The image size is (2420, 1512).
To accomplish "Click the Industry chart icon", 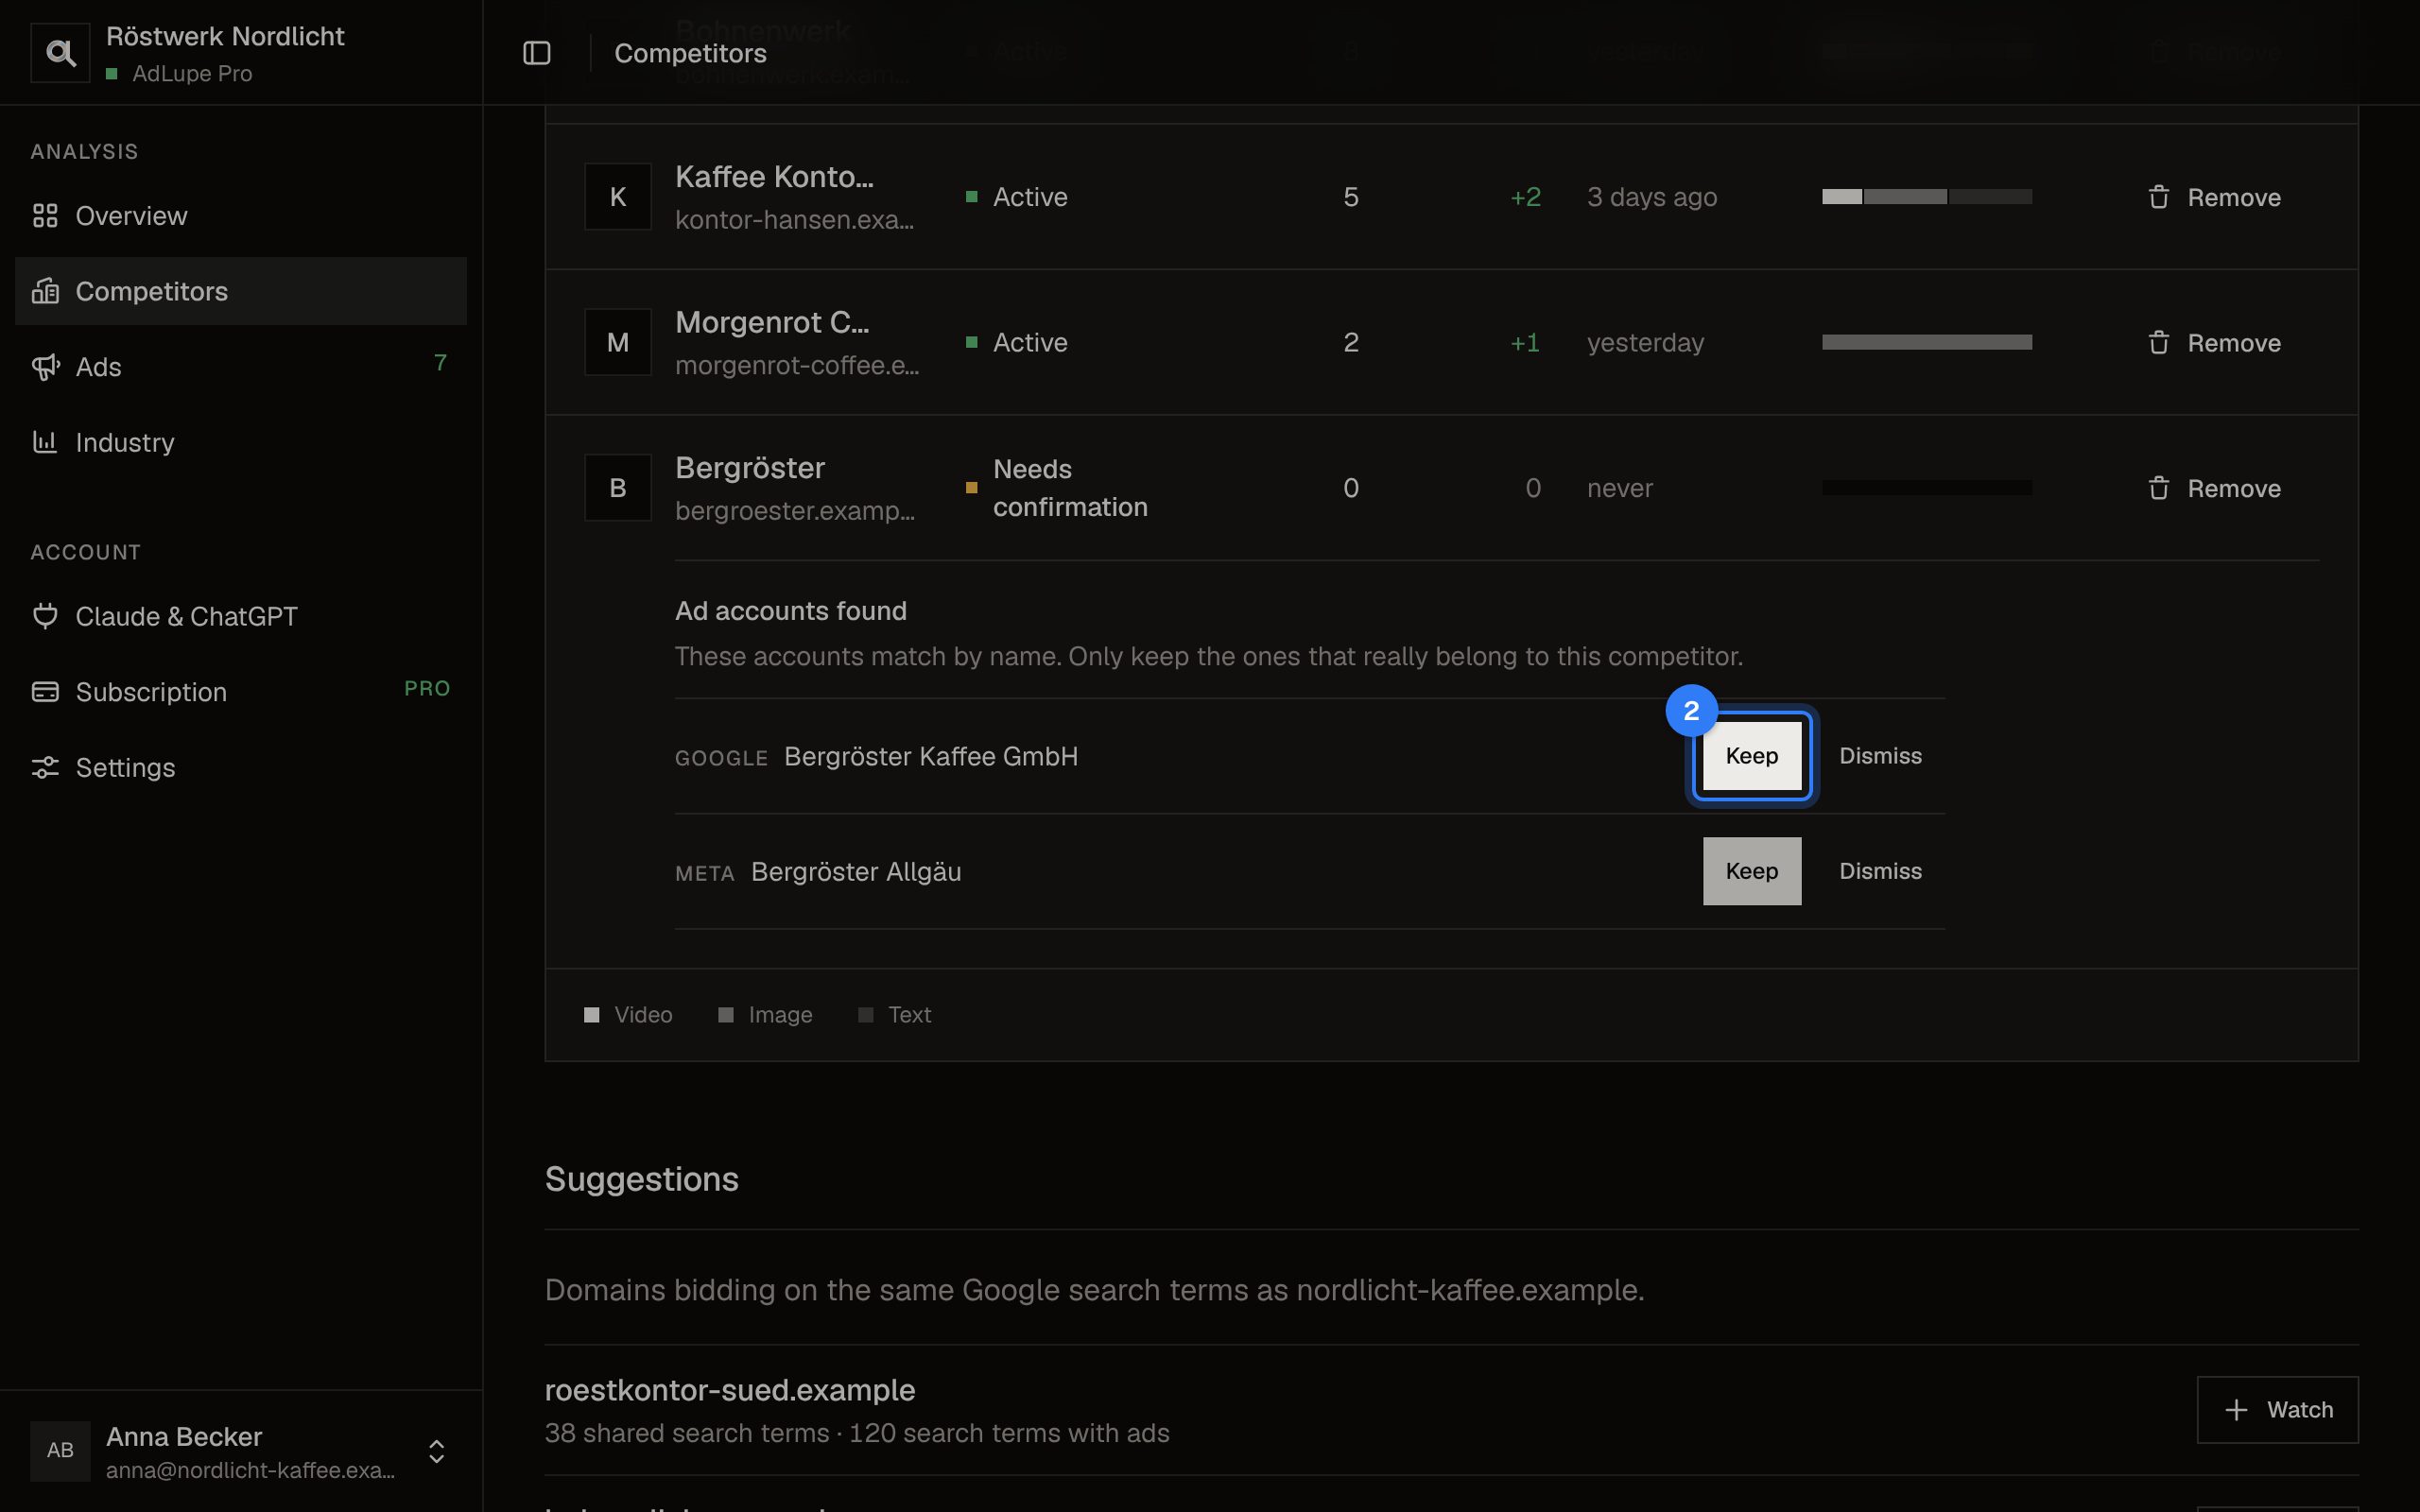I will (x=45, y=442).
